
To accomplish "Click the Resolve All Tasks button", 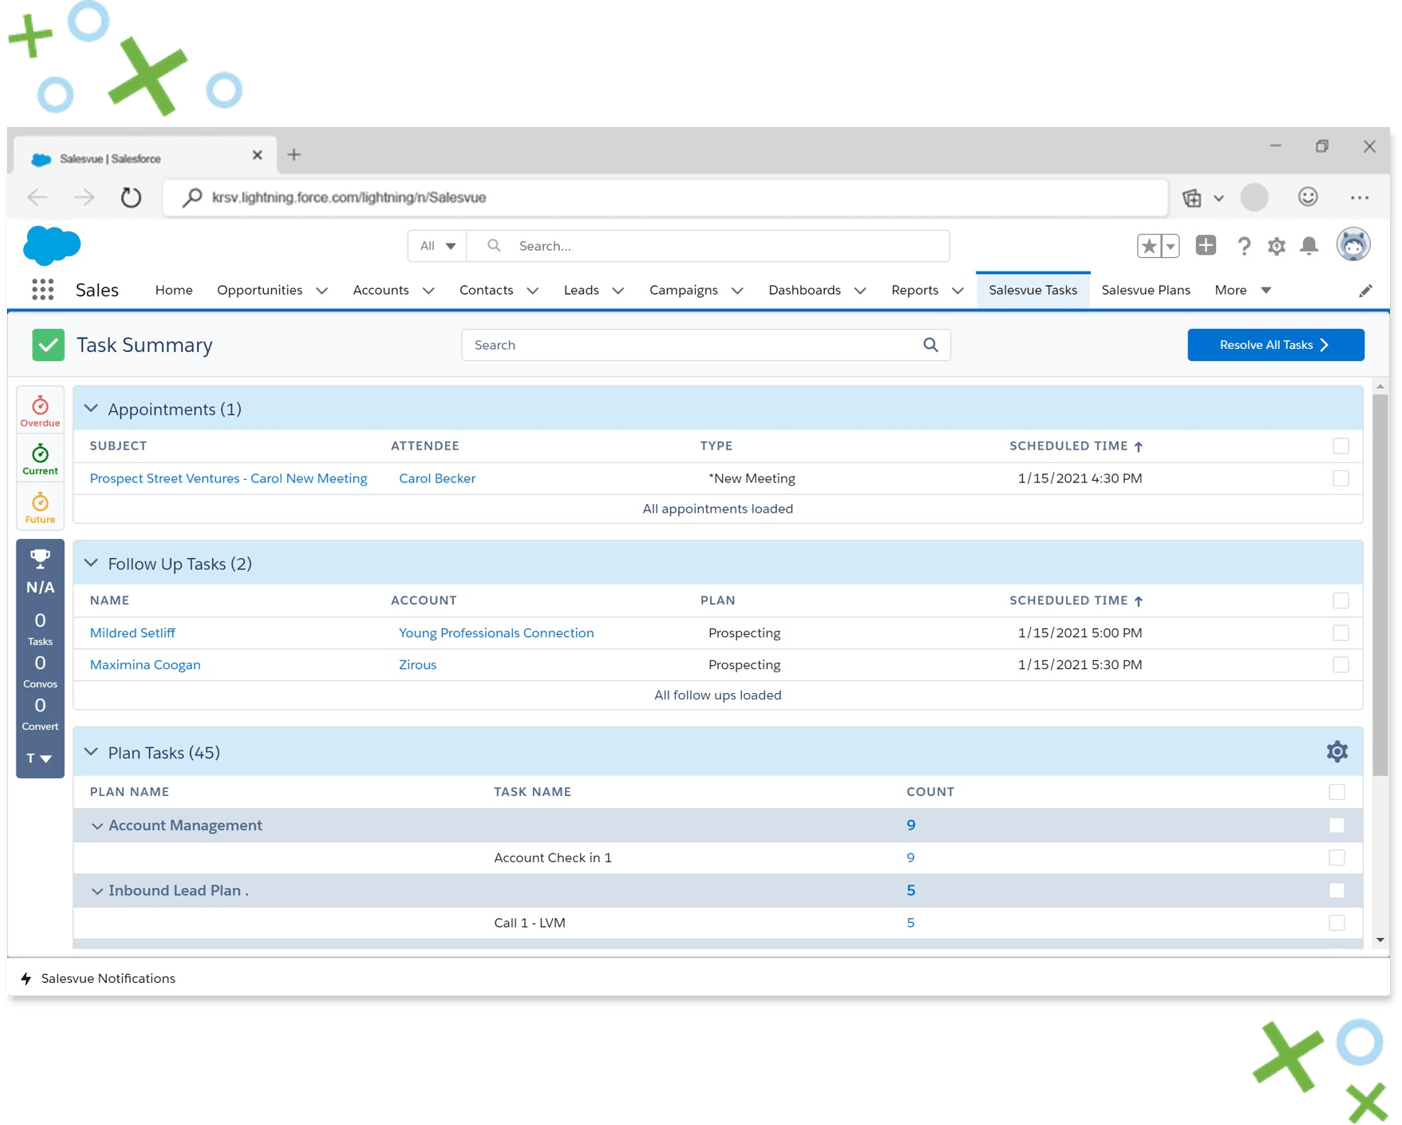I will [x=1276, y=345].
